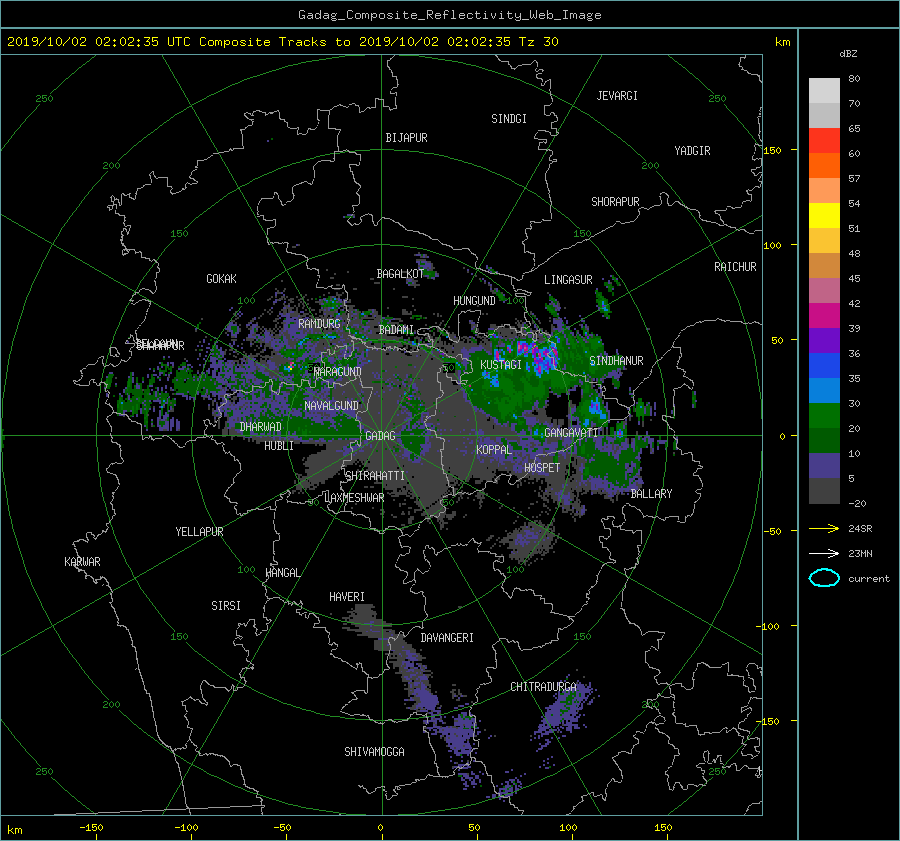Select the light gray 70-80 dBZ band
Viewport: 900px width, 841px height.
tap(824, 90)
